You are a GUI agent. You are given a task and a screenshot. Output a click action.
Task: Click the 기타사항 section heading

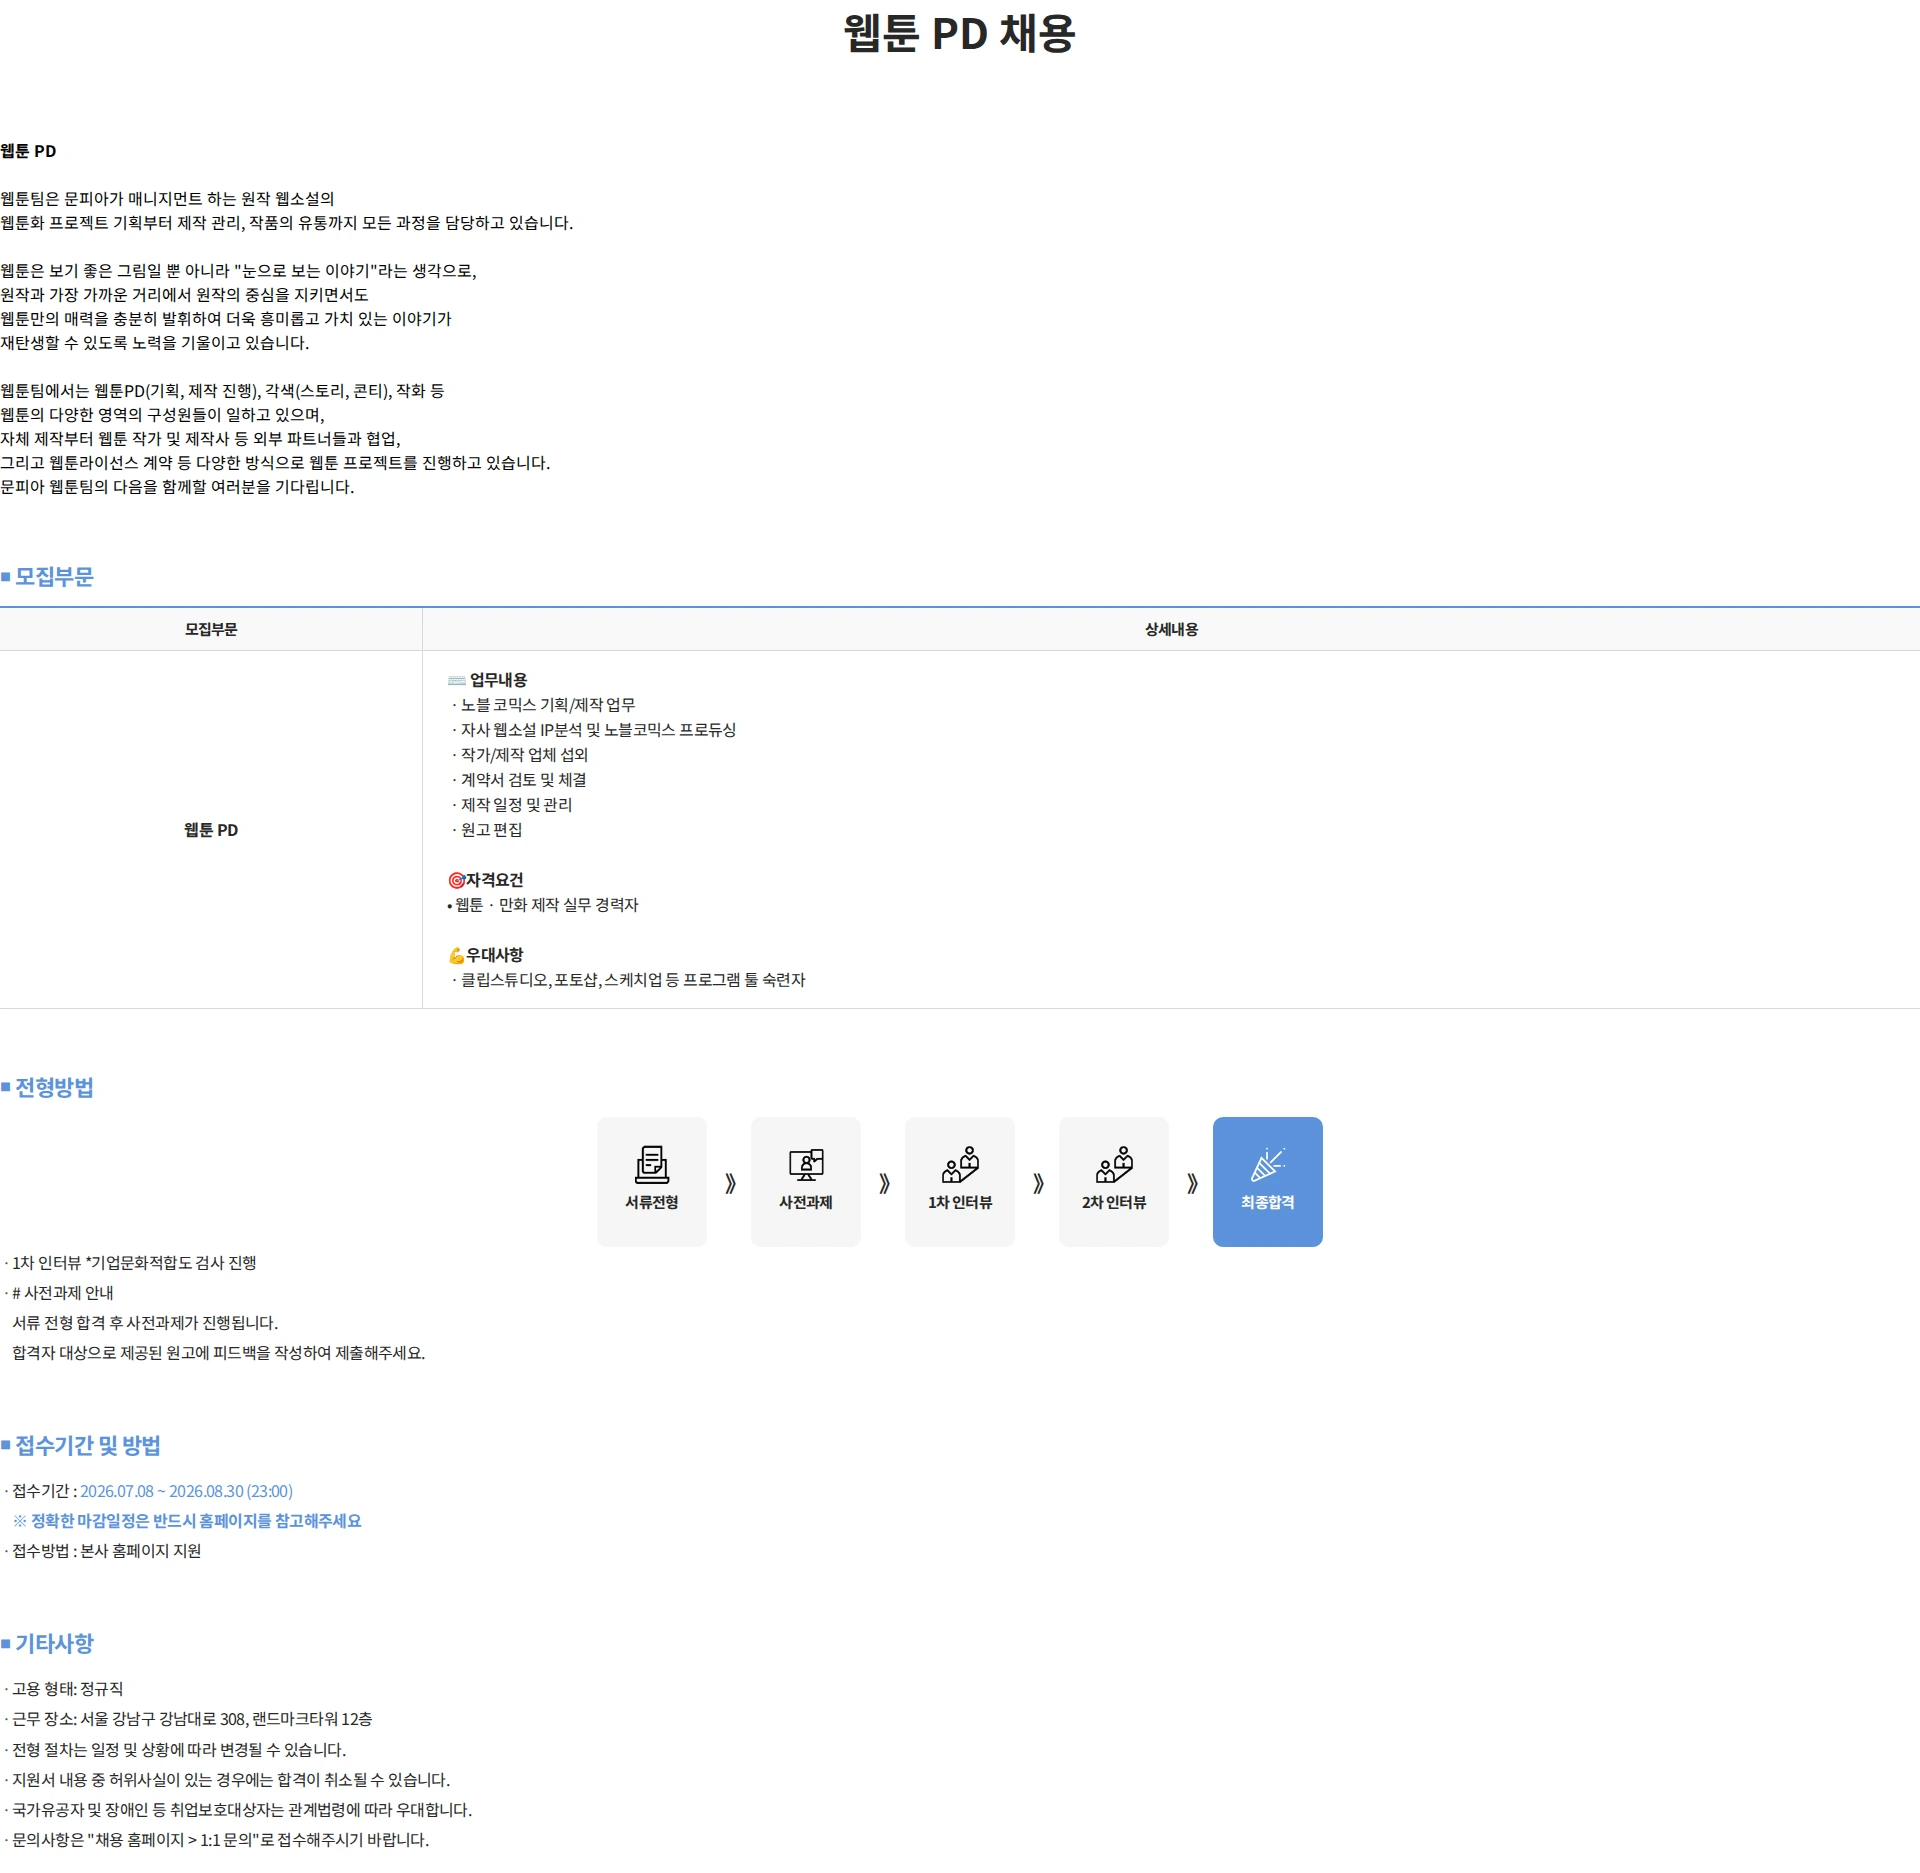(54, 1643)
